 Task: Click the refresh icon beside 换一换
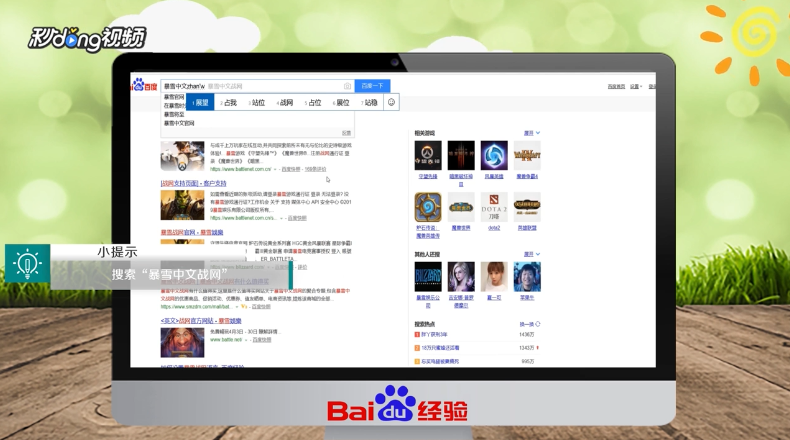[x=538, y=324]
